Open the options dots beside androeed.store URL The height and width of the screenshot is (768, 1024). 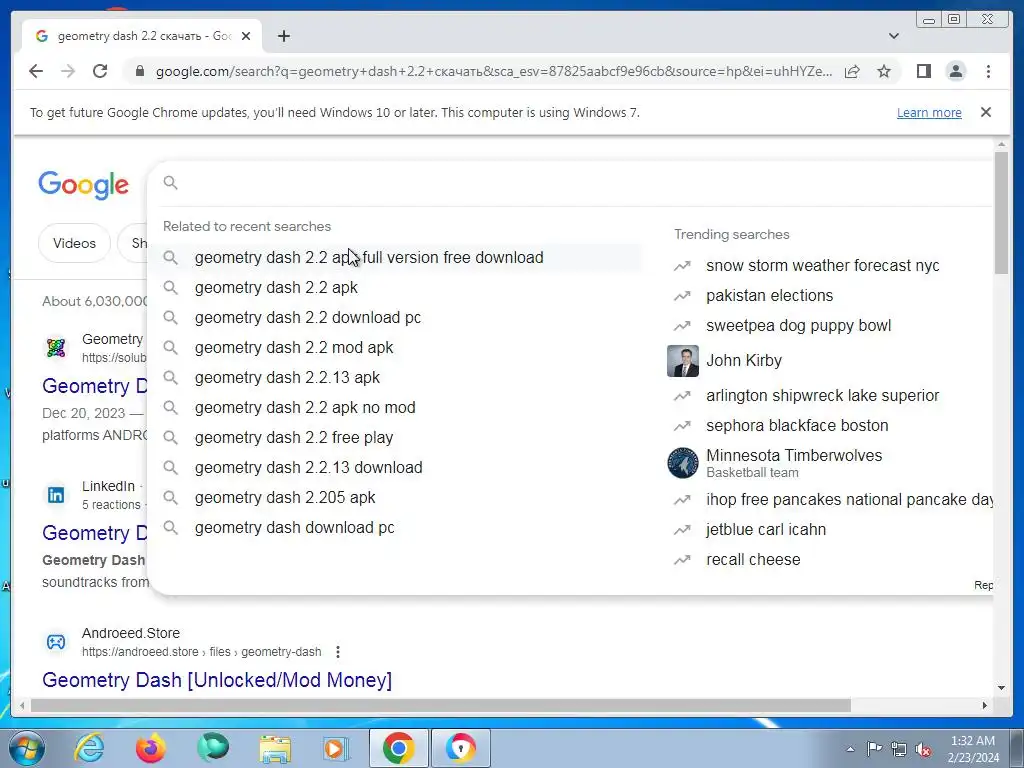coord(338,652)
